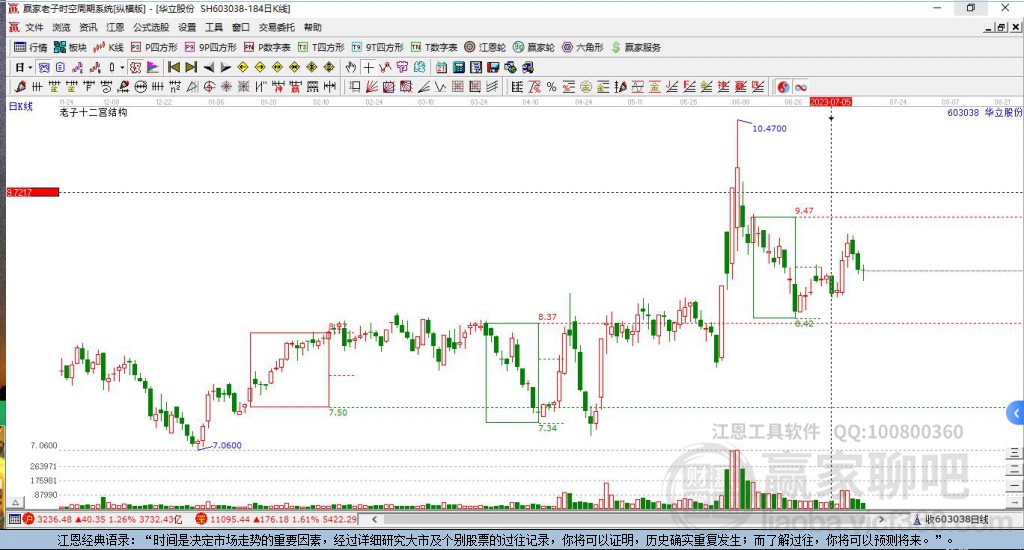The image size is (1024, 550).
Task: Open the 设置 menu
Action: [x=187, y=27]
